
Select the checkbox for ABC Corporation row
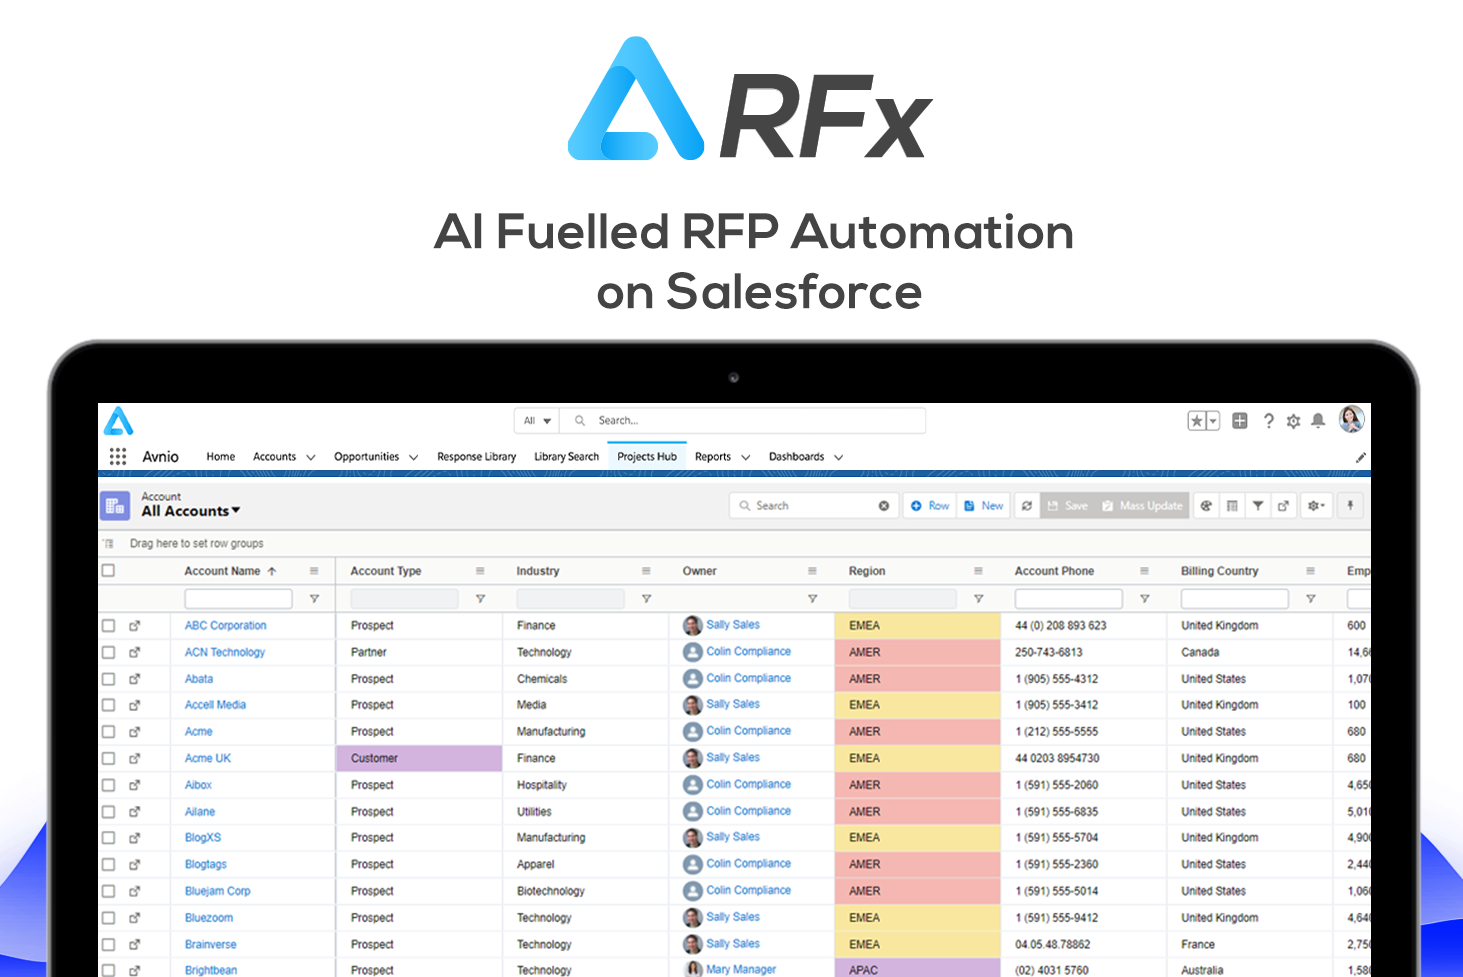[108, 625]
